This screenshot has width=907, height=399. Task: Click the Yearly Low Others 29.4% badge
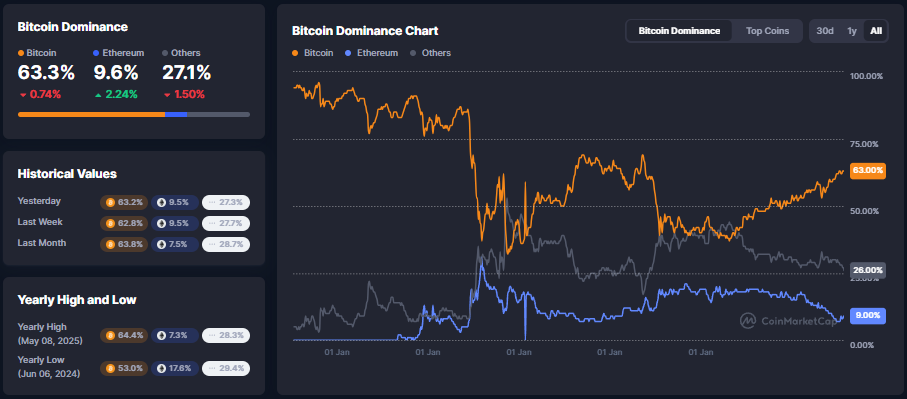(226, 368)
